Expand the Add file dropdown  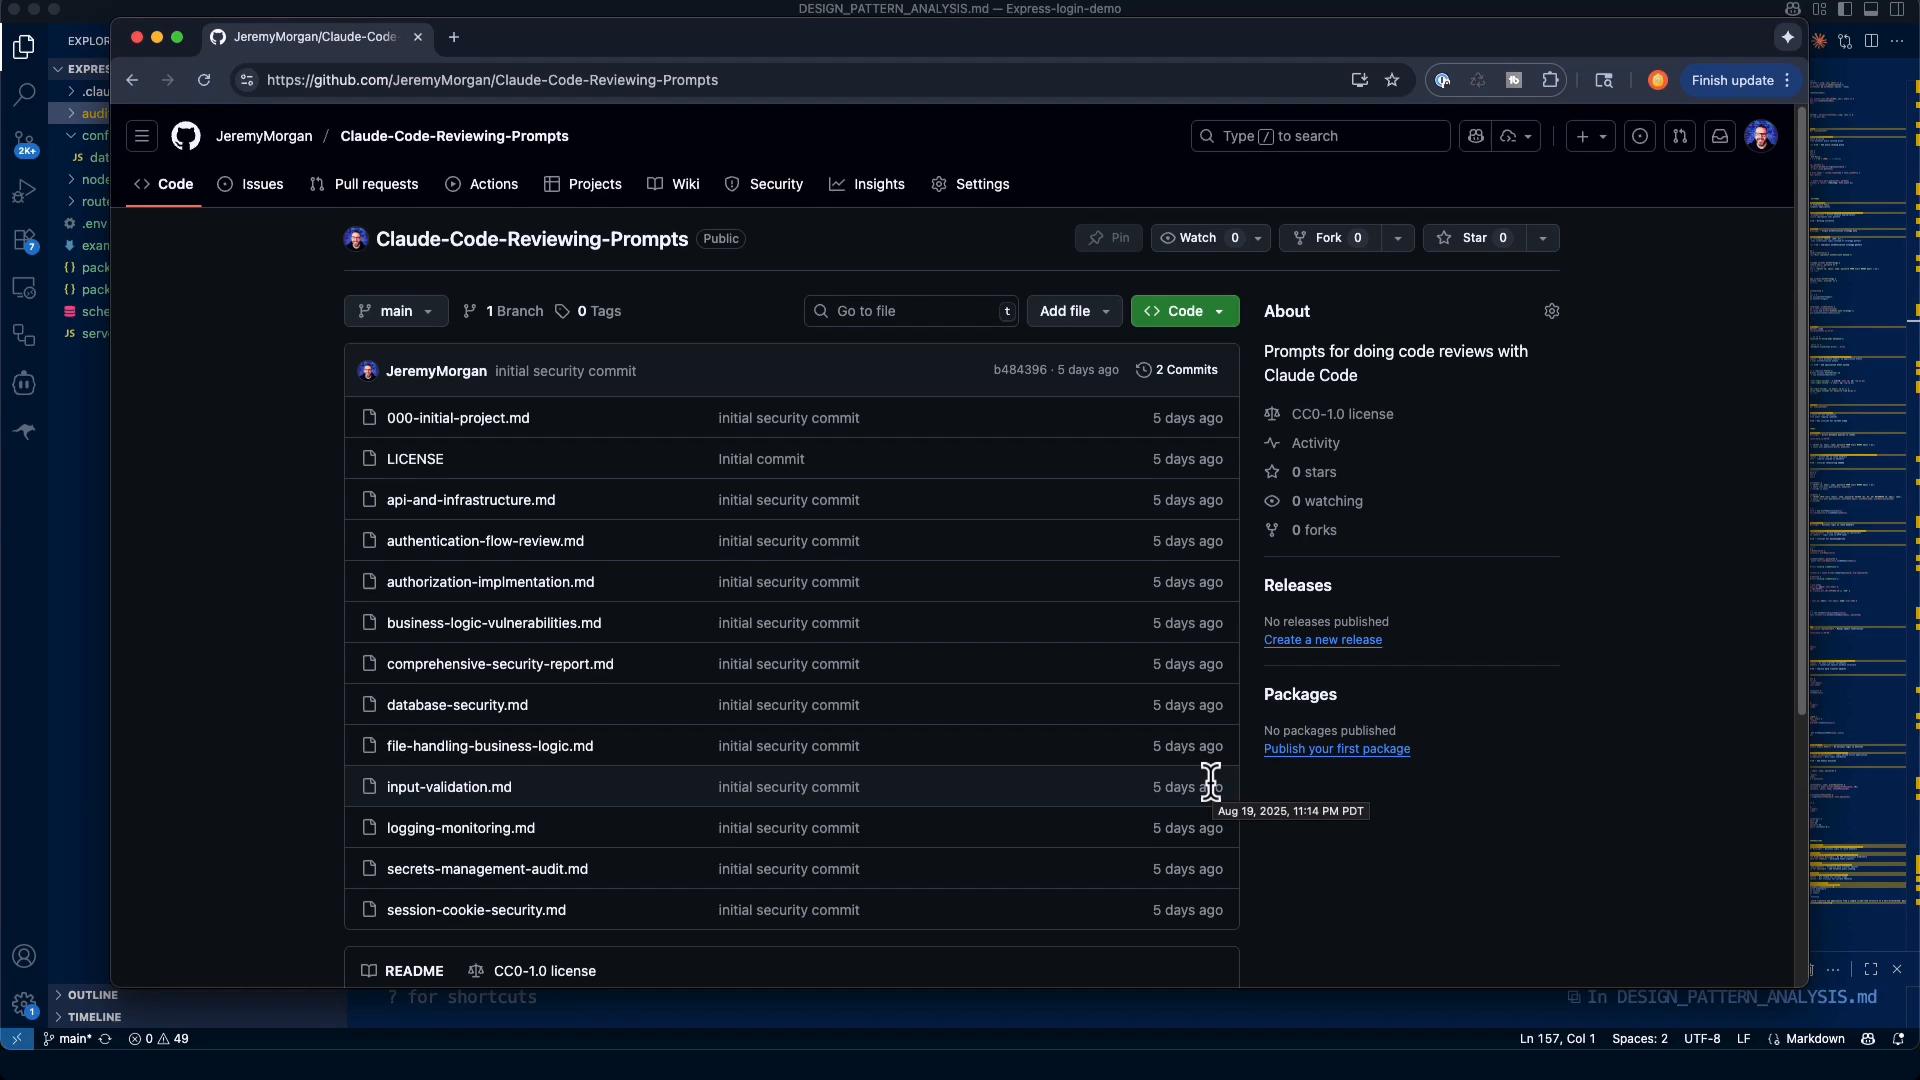[x=1075, y=311]
